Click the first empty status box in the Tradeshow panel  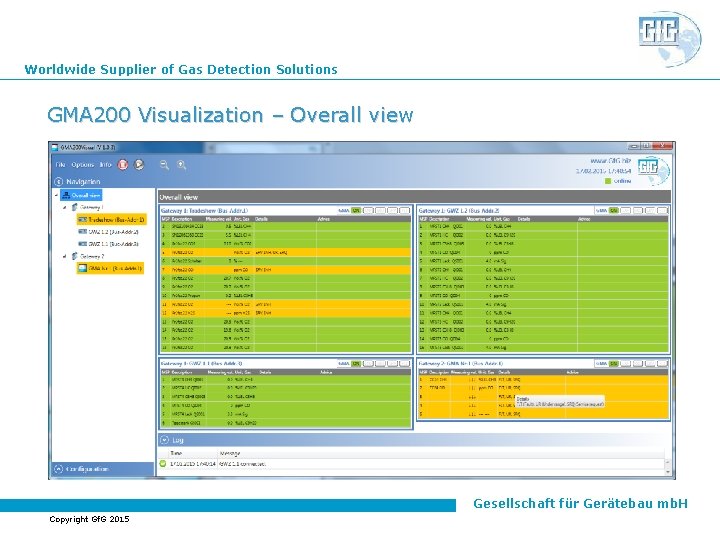tap(368, 210)
